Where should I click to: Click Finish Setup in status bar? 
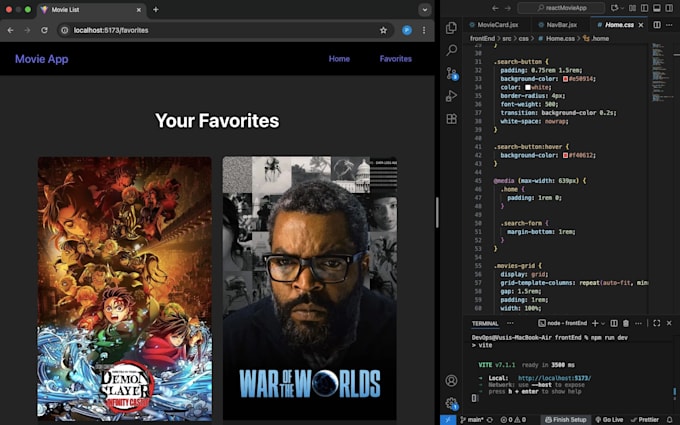566,420
